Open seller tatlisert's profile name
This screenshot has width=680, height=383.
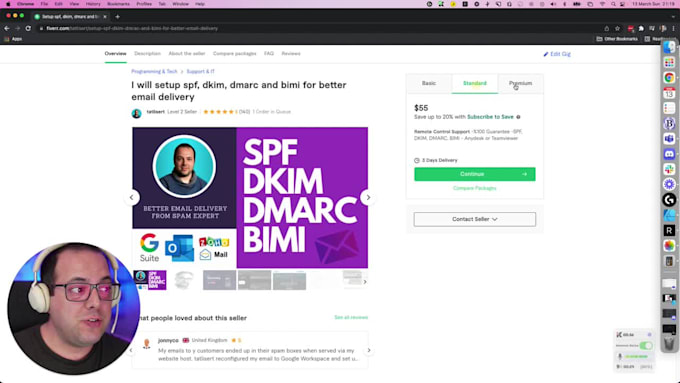[x=155, y=112]
